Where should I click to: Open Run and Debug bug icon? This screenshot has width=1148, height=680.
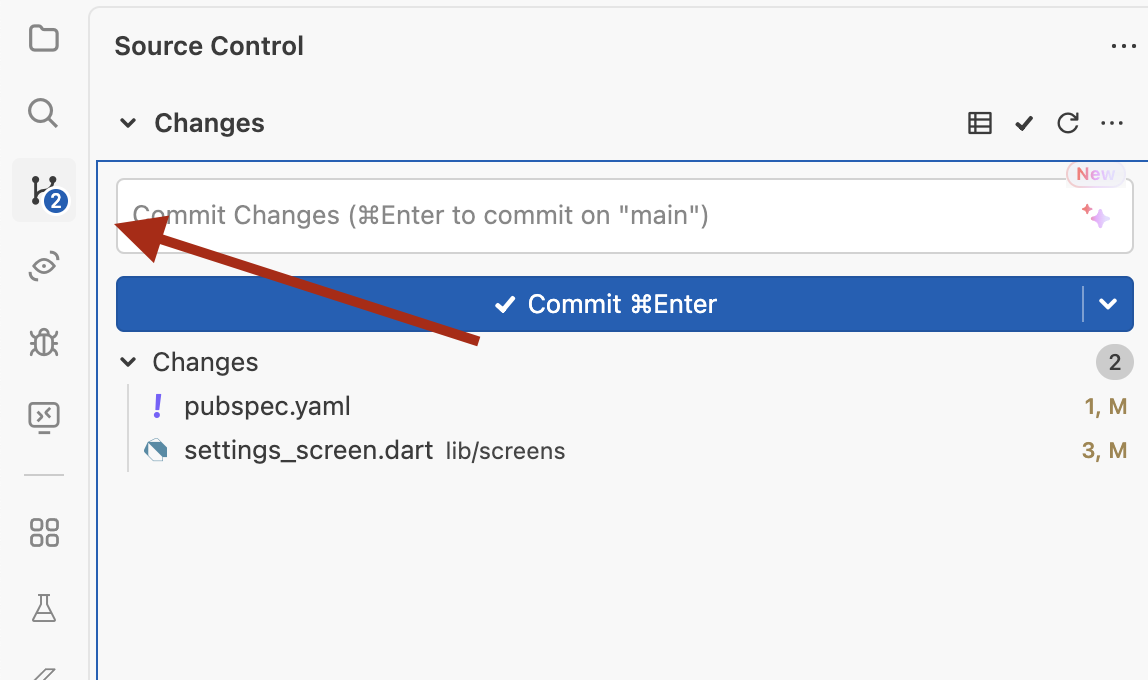click(x=44, y=342)
